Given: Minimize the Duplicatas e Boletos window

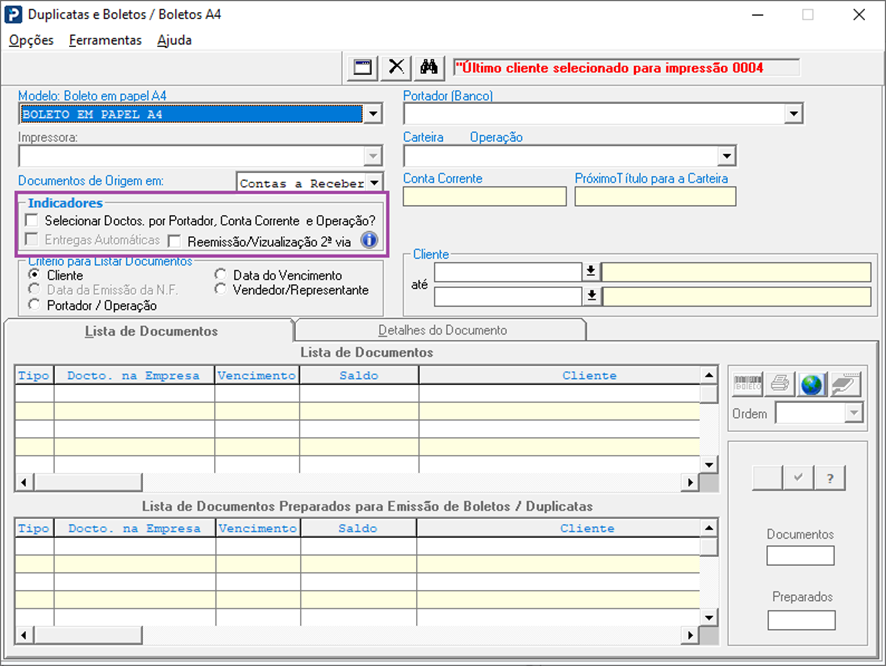Looking at the screenshot, I should [758, 15].
